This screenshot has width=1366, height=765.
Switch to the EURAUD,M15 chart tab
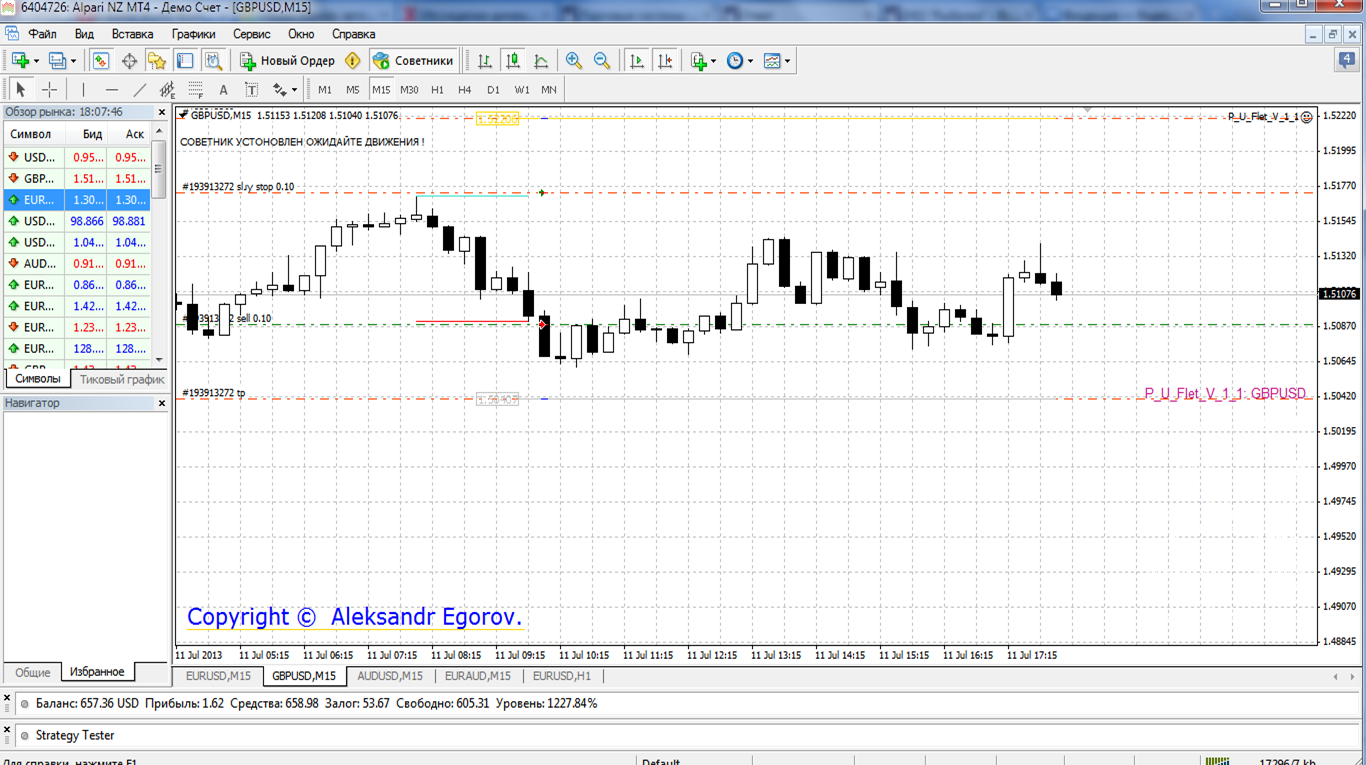tap(478, 676)
